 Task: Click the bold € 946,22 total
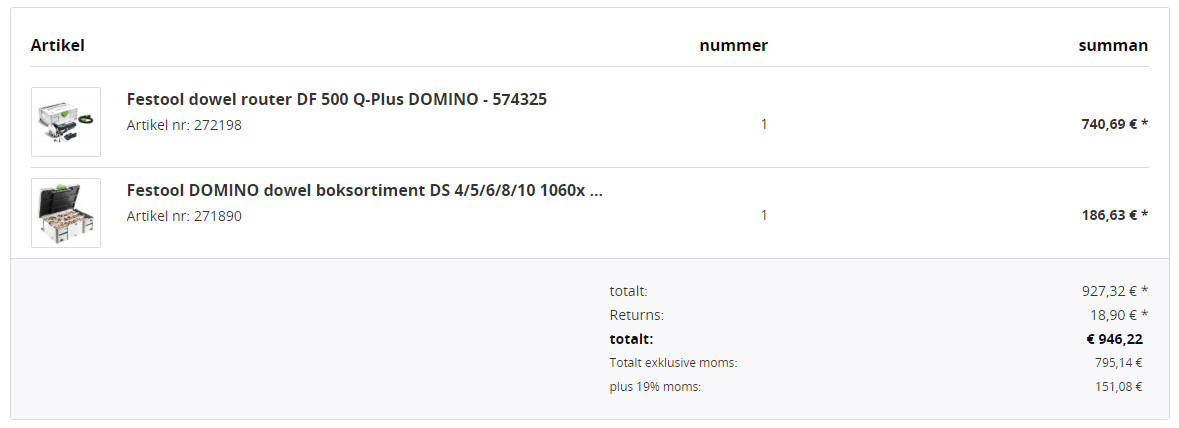pyautogui.click(x=1114, y=339)
